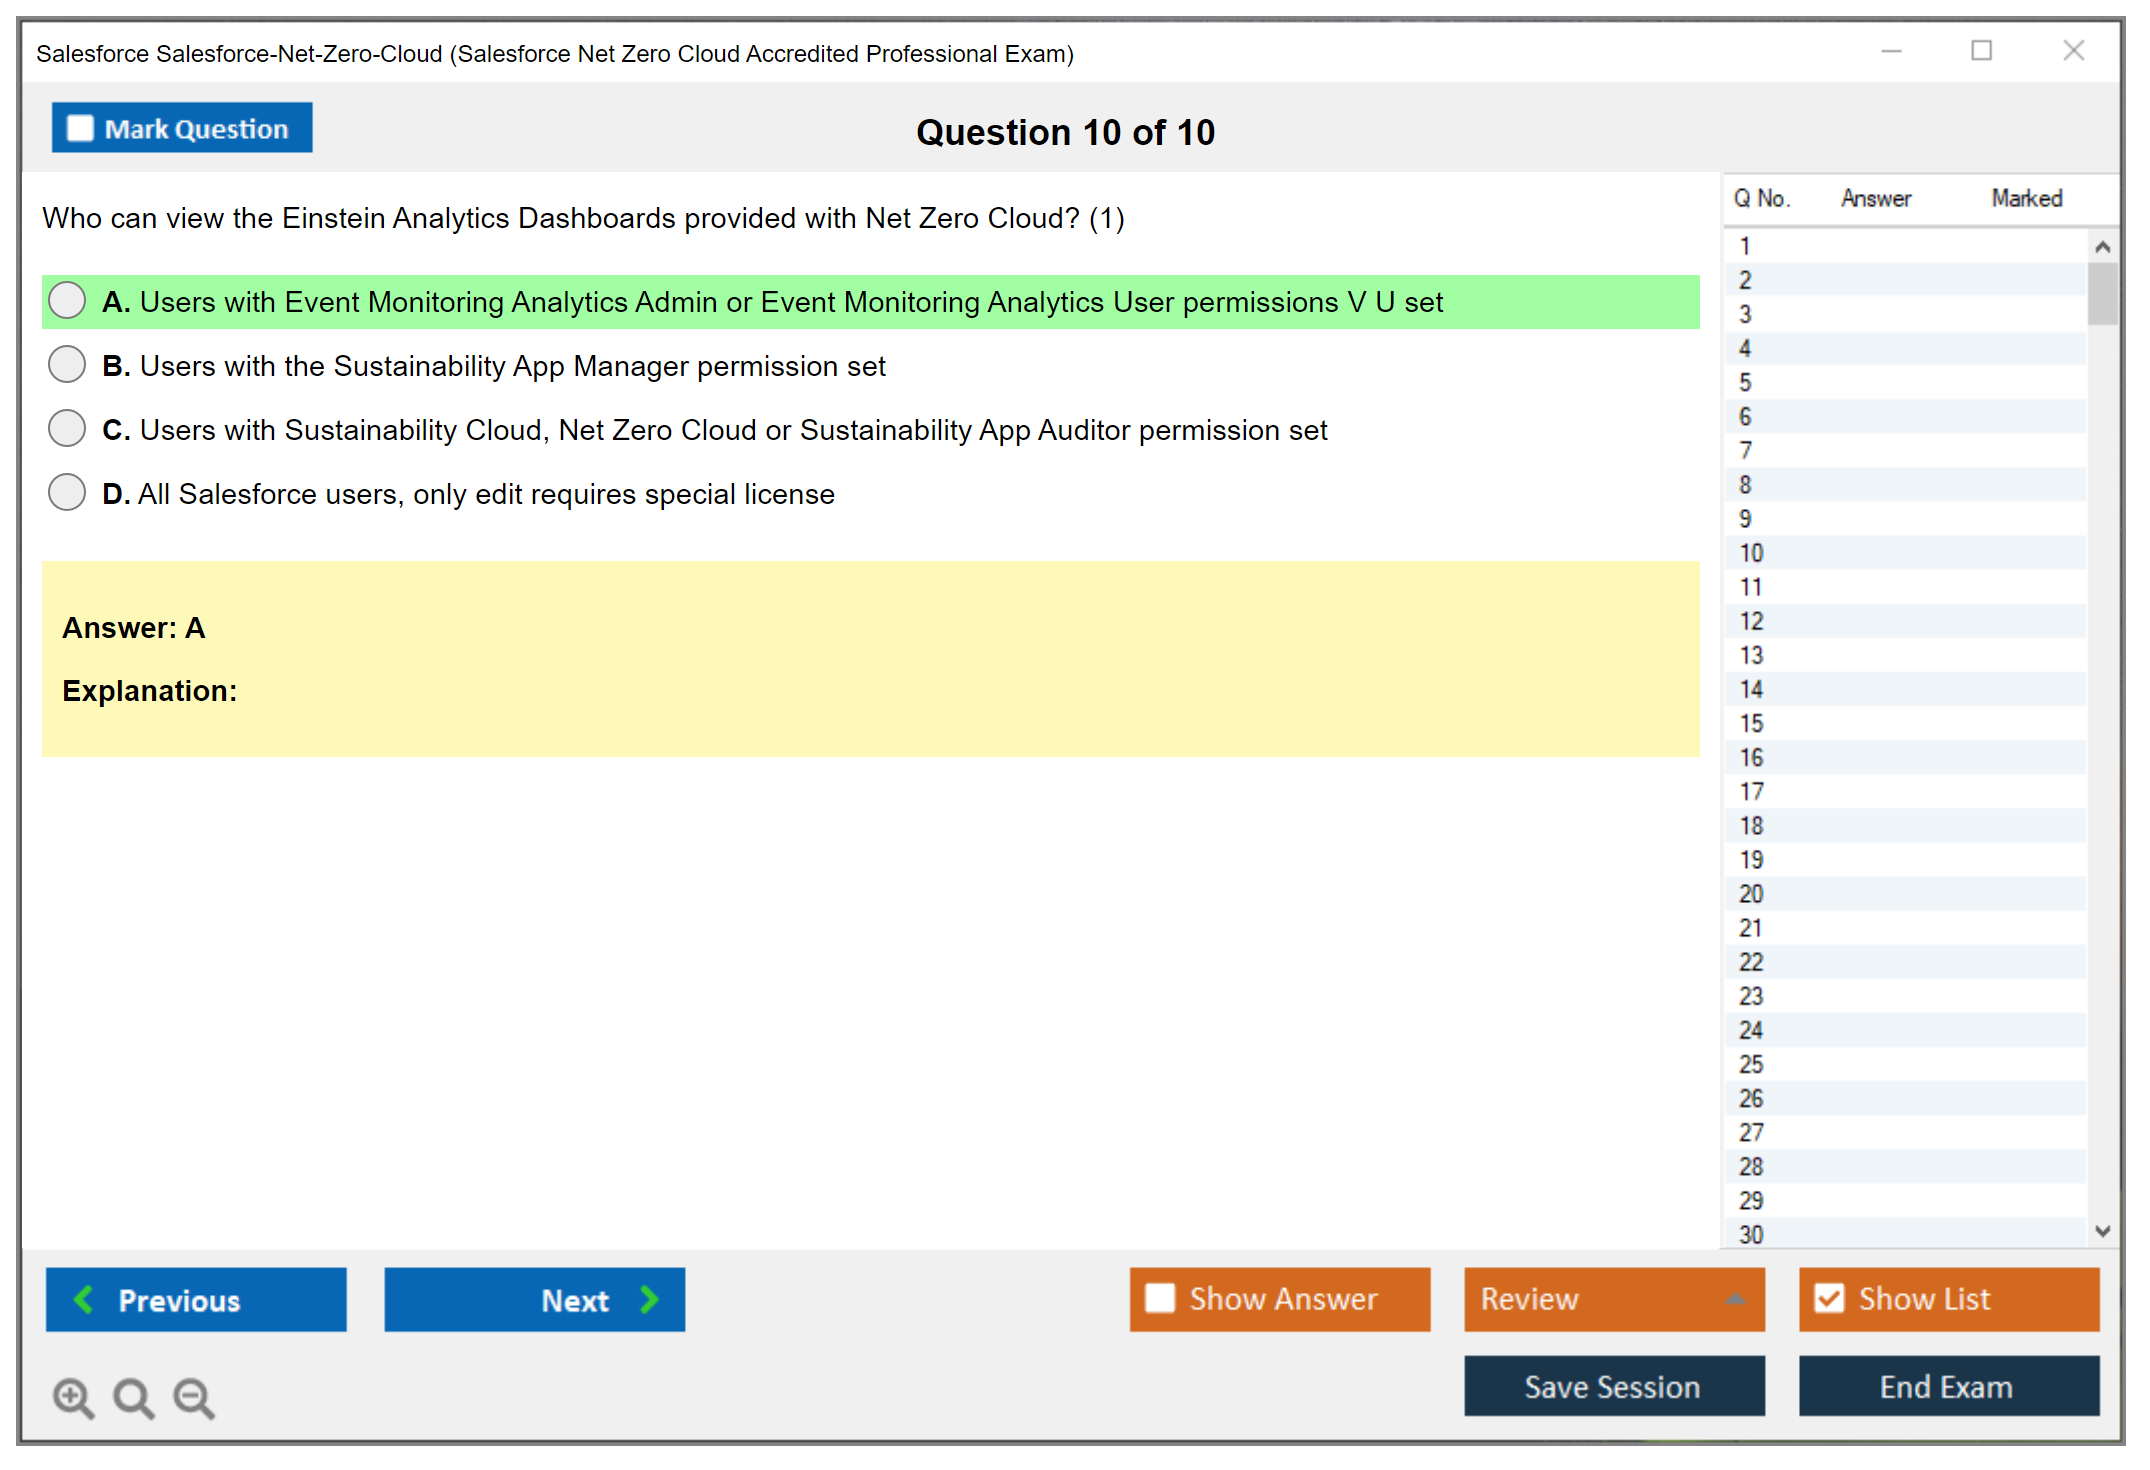
Task: Select question 10 in the list
Action: pos(1751,553)
